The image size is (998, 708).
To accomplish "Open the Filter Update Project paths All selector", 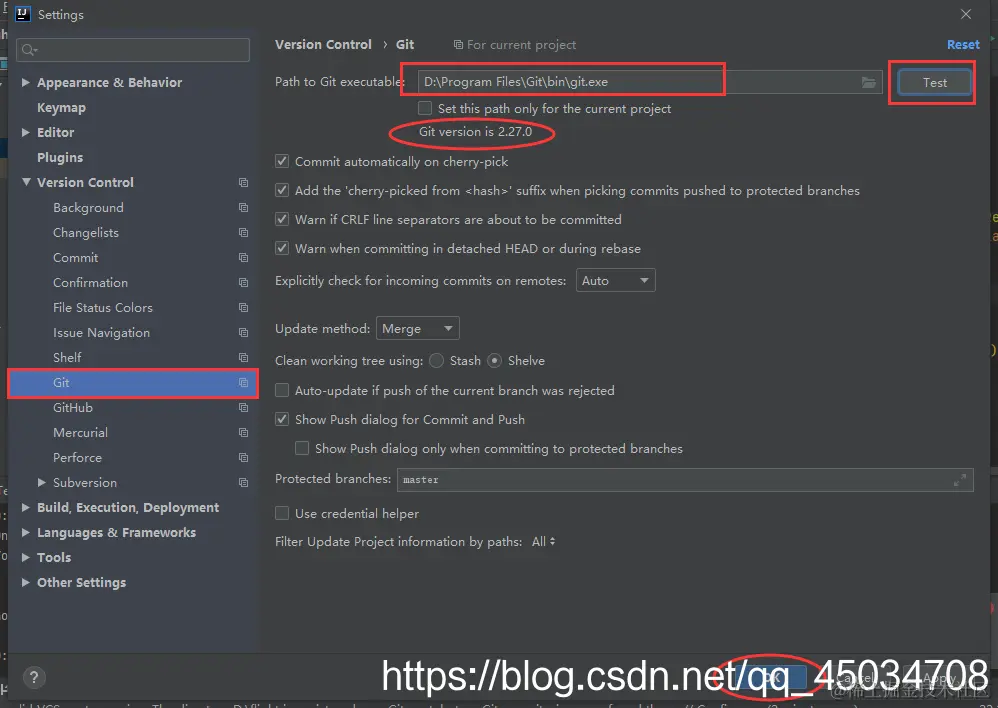I will coord(544,542).
